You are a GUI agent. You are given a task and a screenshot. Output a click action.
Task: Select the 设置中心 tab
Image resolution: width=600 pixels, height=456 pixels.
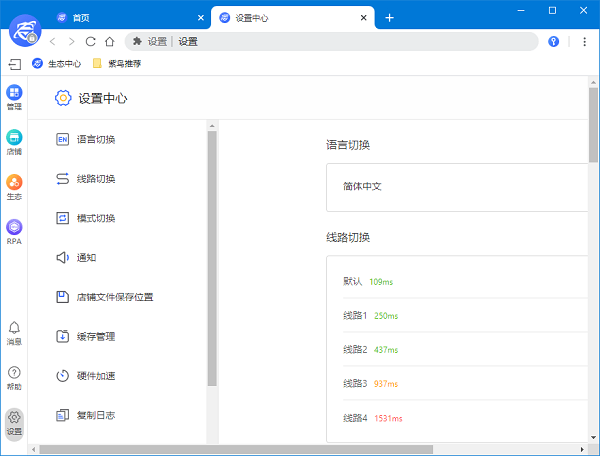[293, 18]
